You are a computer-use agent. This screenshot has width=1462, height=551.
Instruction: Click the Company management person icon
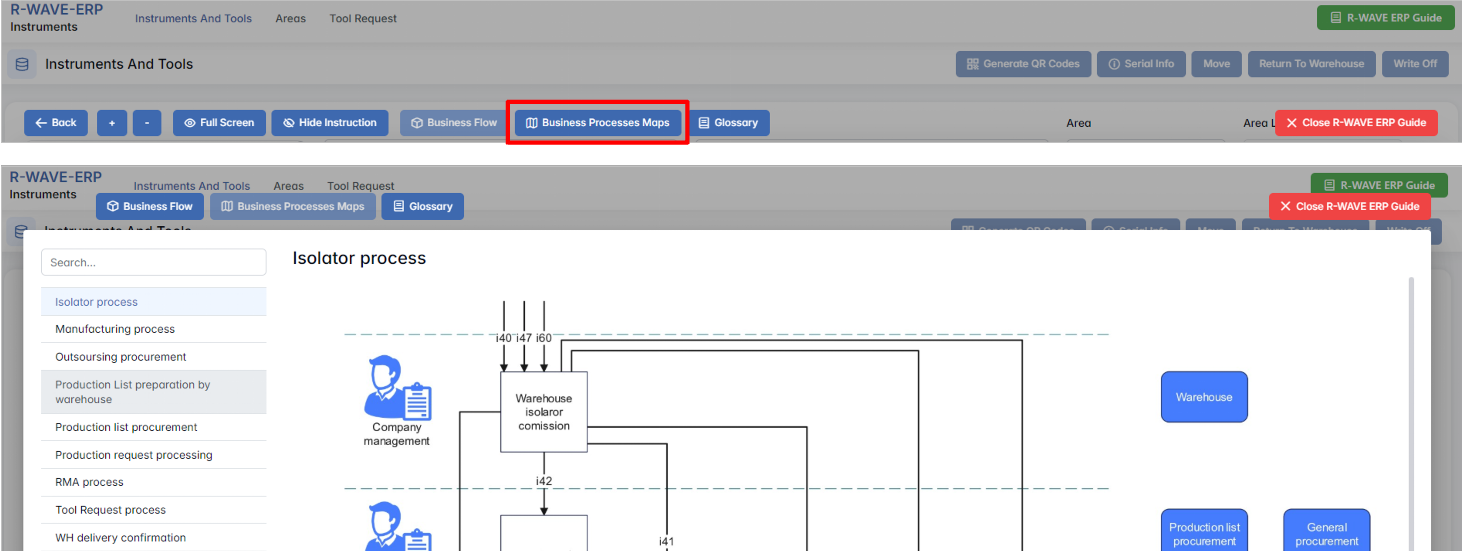(x=397, y=388)
